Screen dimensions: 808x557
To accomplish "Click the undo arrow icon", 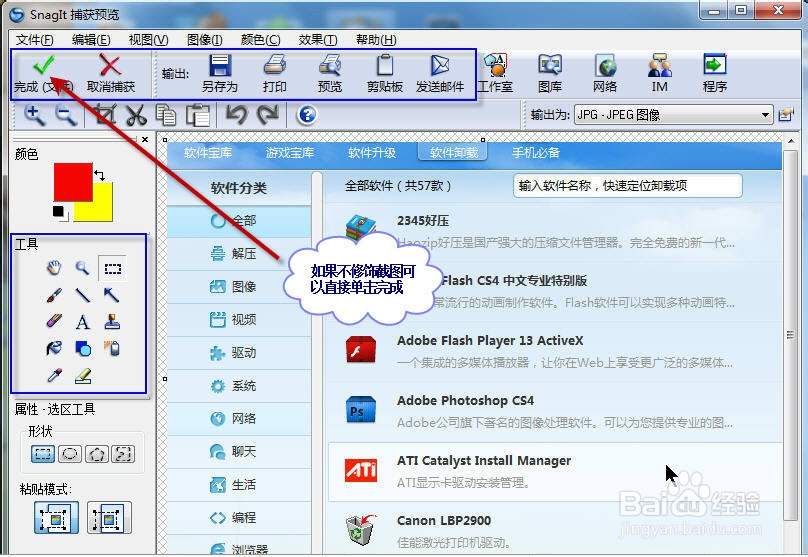I will (x=237, y=114).
